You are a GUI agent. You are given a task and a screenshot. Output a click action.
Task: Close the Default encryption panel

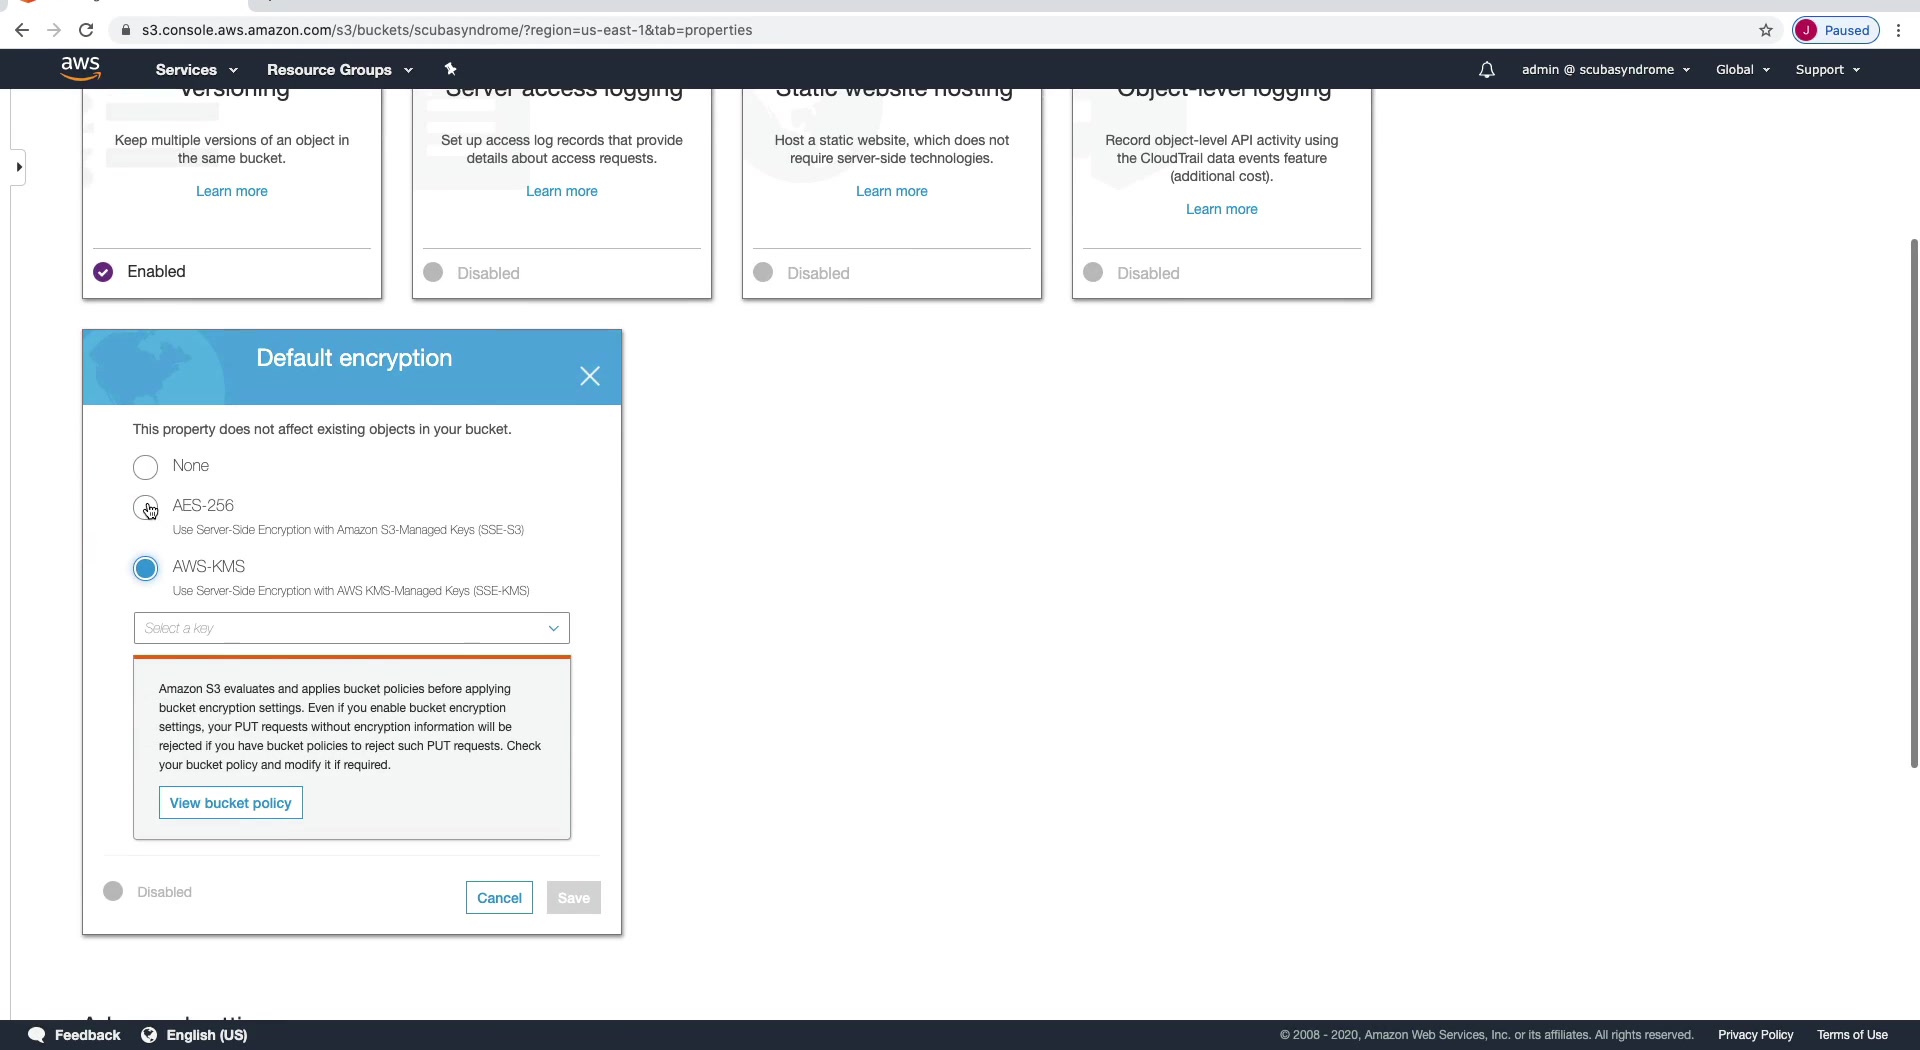point(590,376)
